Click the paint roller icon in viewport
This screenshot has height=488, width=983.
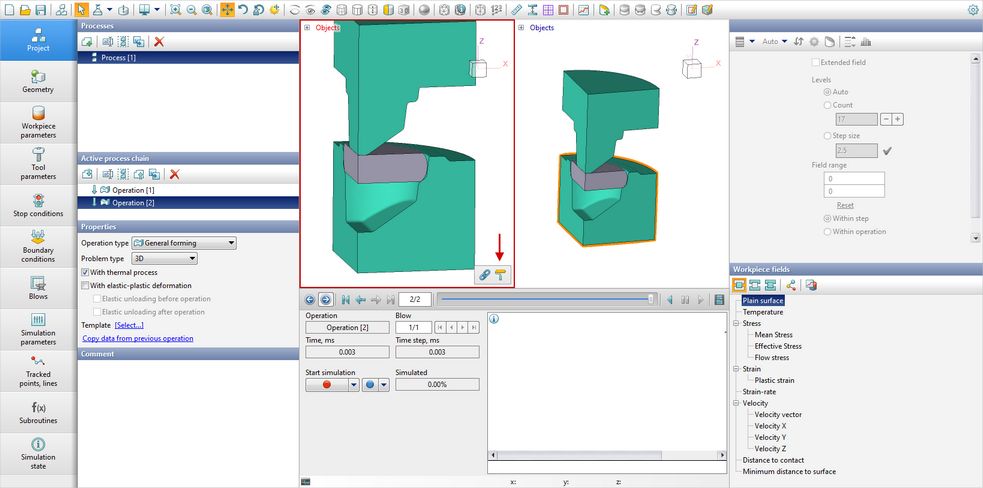point(500,274)
